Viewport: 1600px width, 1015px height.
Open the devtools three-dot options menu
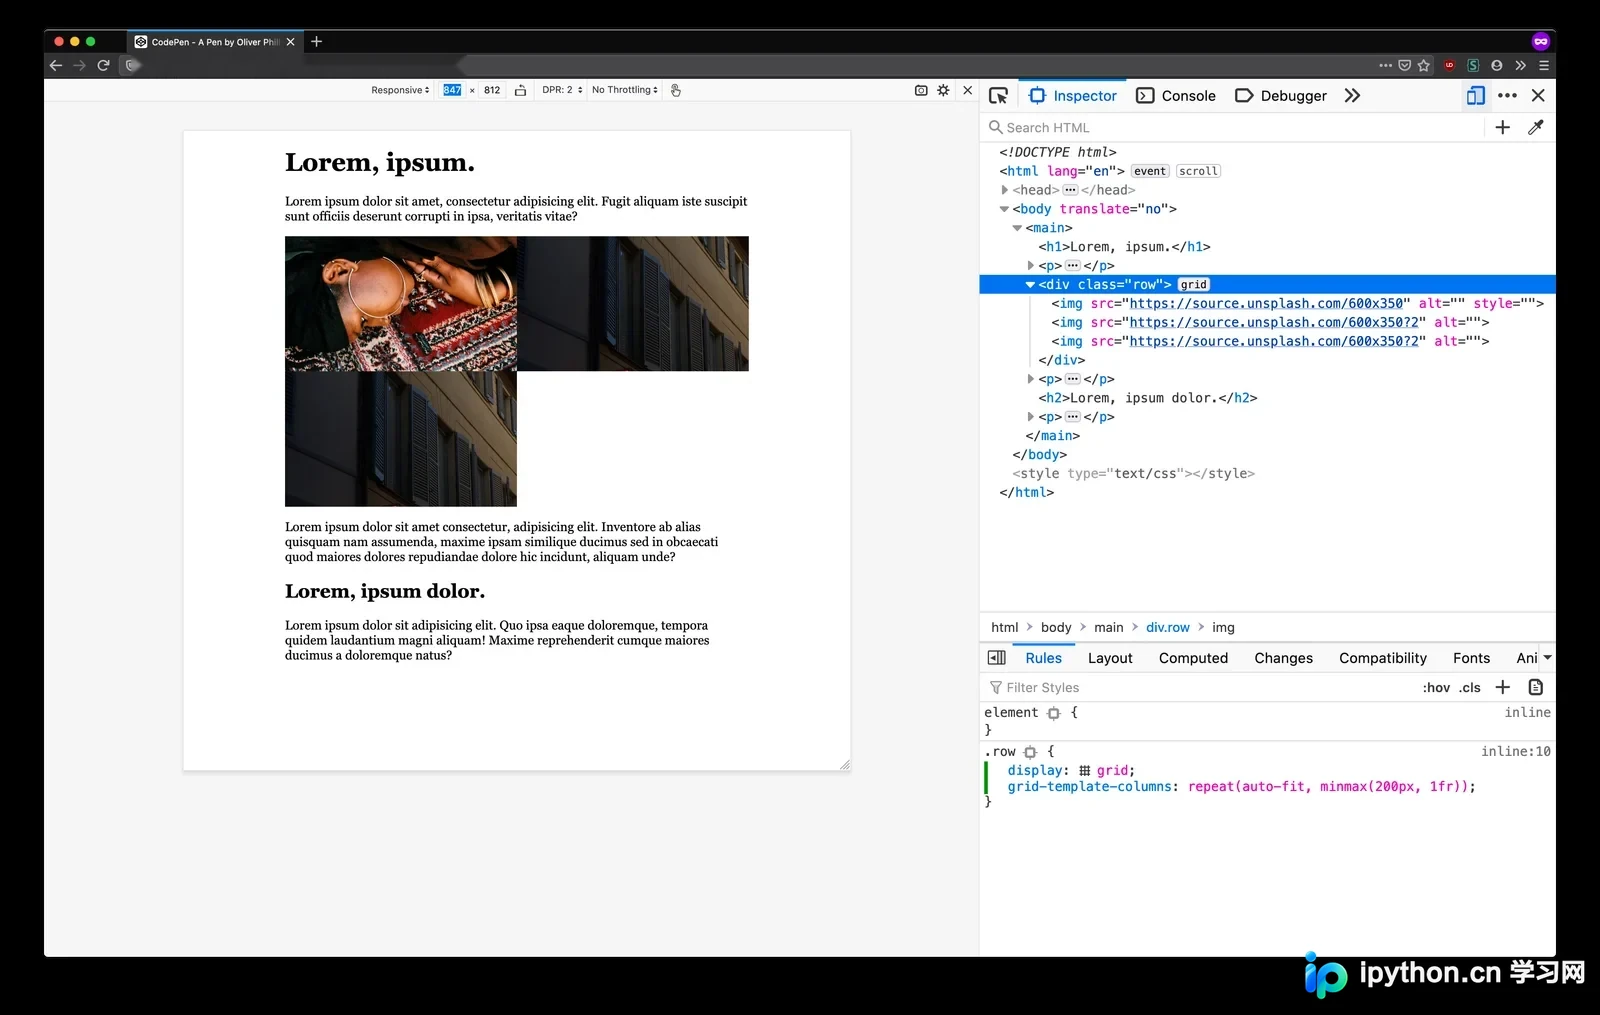pos(1508,95)
